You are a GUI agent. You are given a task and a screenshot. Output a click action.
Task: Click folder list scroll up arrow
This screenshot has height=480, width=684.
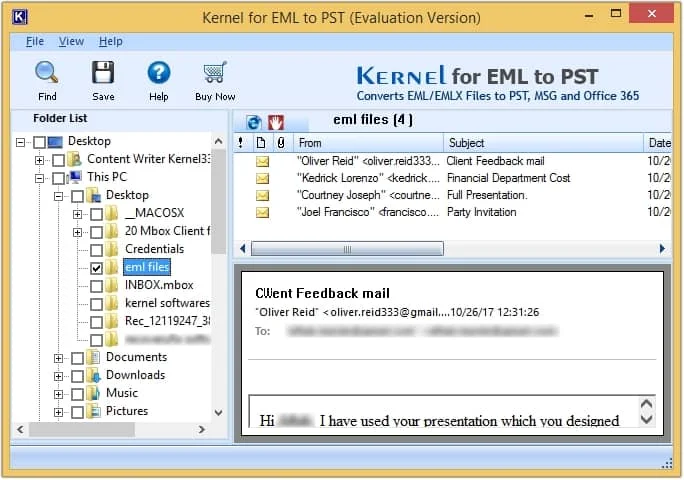(219, 141)
